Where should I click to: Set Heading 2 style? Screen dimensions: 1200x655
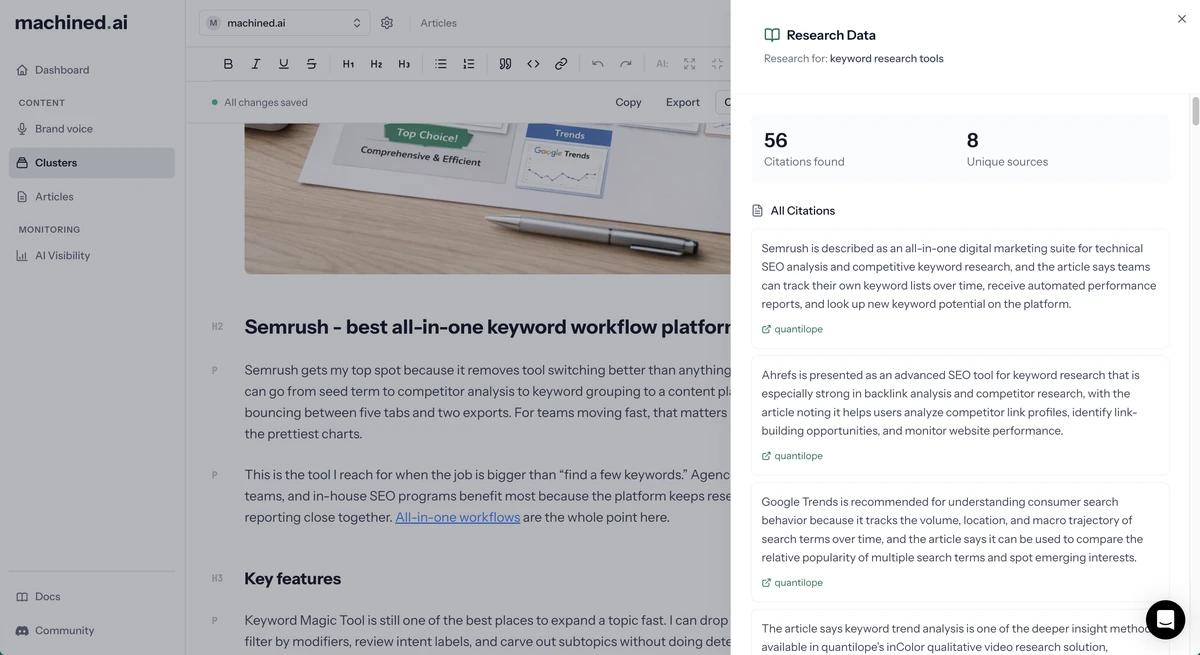click(x=376, y=64)
